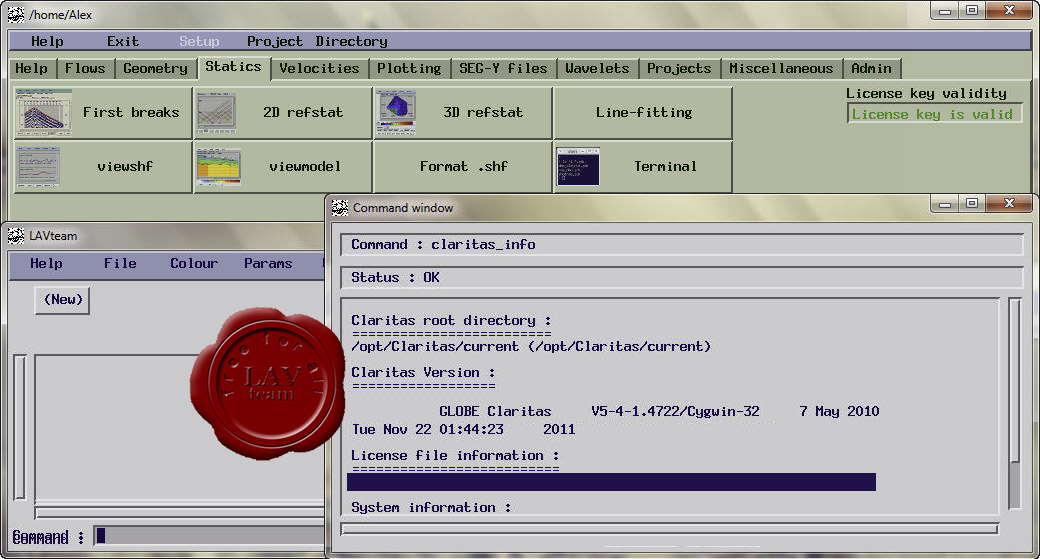Click 'System information :' heading
The image size is (1040, 559).
[431, 507]
